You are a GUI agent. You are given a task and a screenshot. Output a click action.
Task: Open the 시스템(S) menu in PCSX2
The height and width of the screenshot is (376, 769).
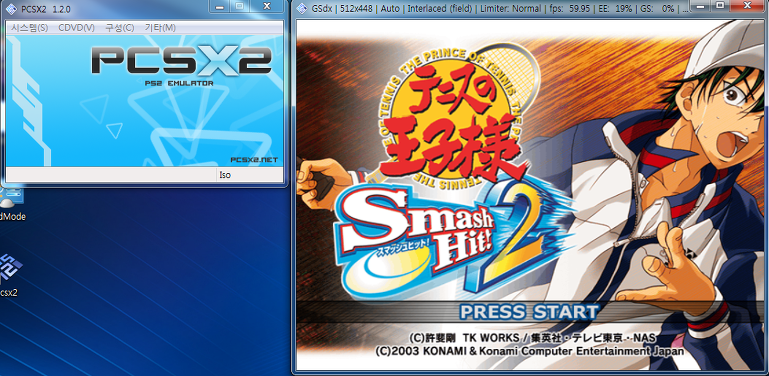pos(29,28)
